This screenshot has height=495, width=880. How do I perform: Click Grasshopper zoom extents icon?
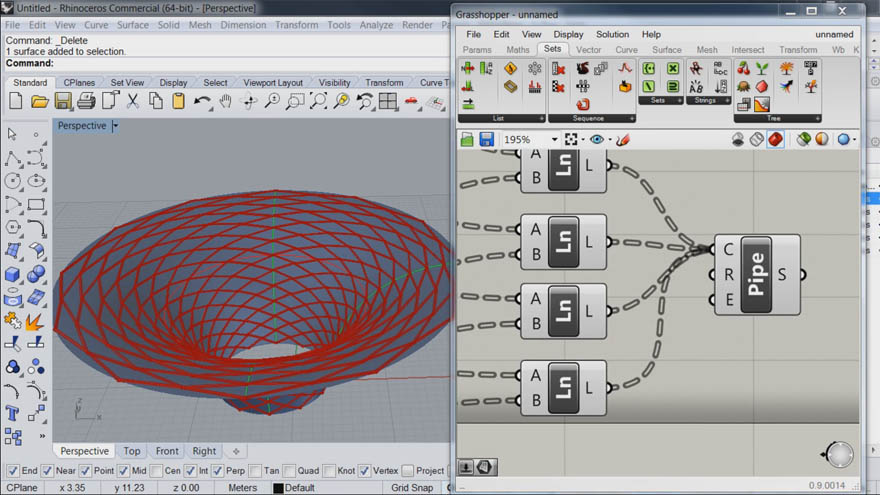coord(571,139)
